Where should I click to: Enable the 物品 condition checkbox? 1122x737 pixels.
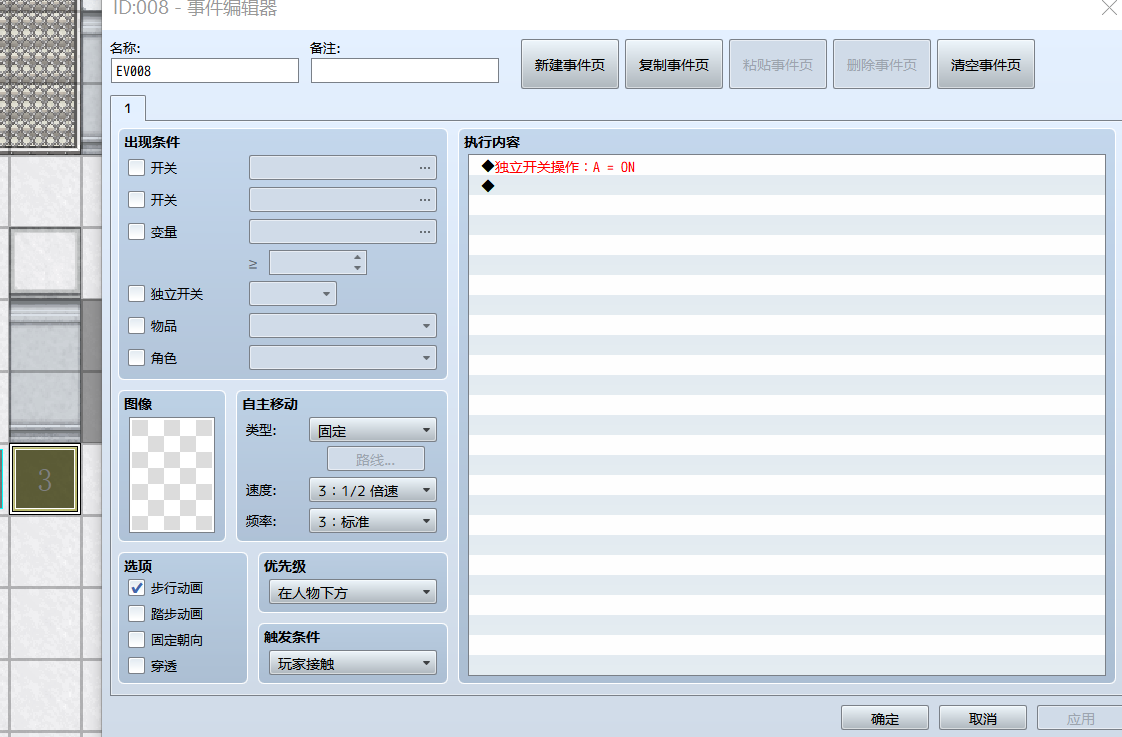pyautogui.click(x=136, y=326)
